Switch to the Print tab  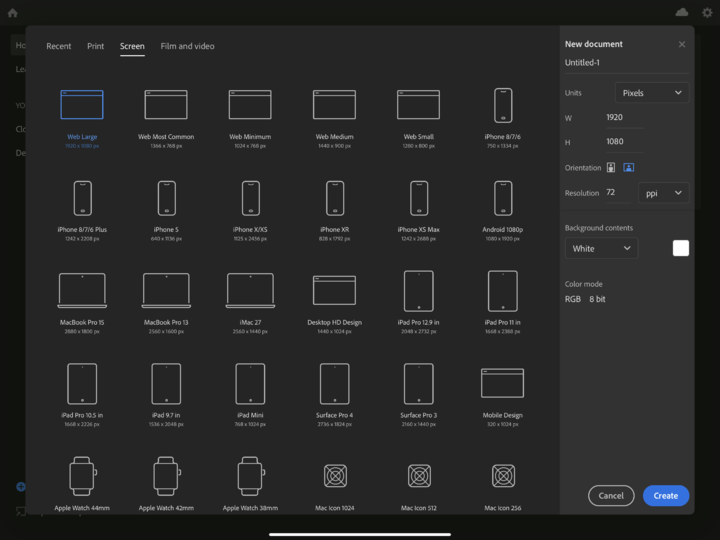click(96, 46)
